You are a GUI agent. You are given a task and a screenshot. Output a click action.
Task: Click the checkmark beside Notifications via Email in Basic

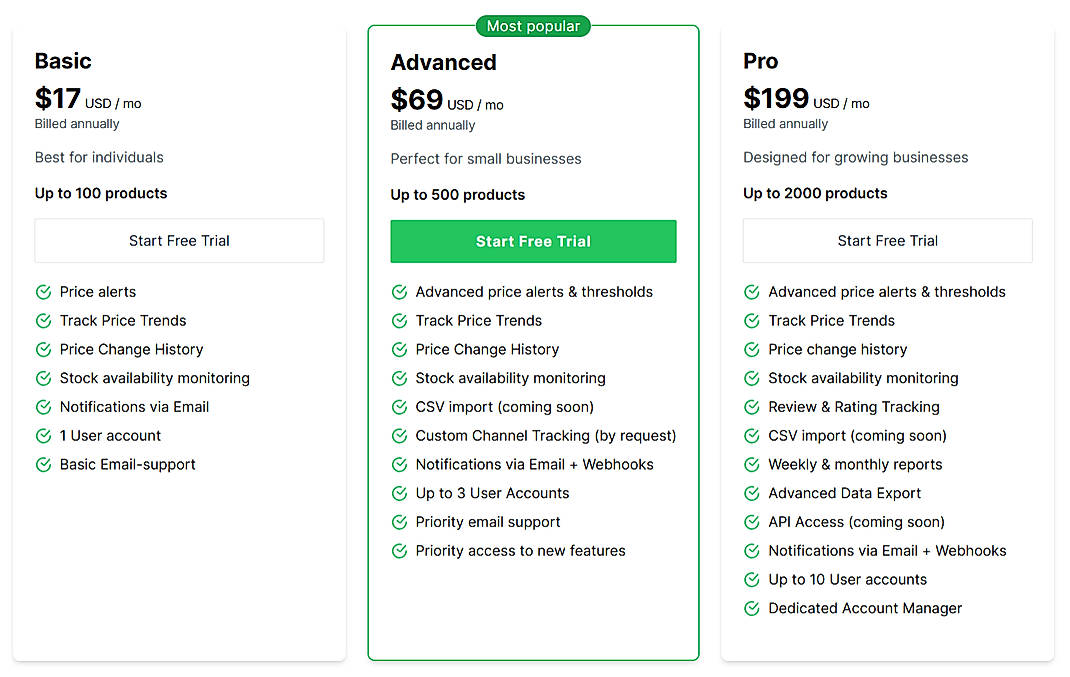(43, 407)
